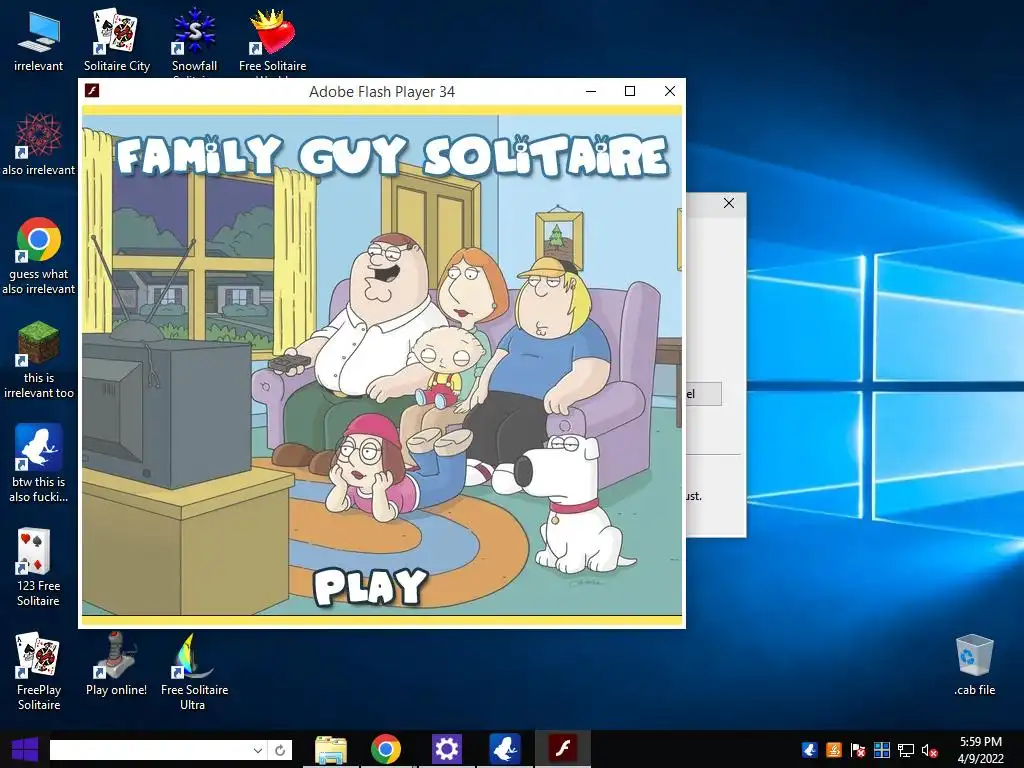Launch Chrome from the taskbar

coord(386,749)
